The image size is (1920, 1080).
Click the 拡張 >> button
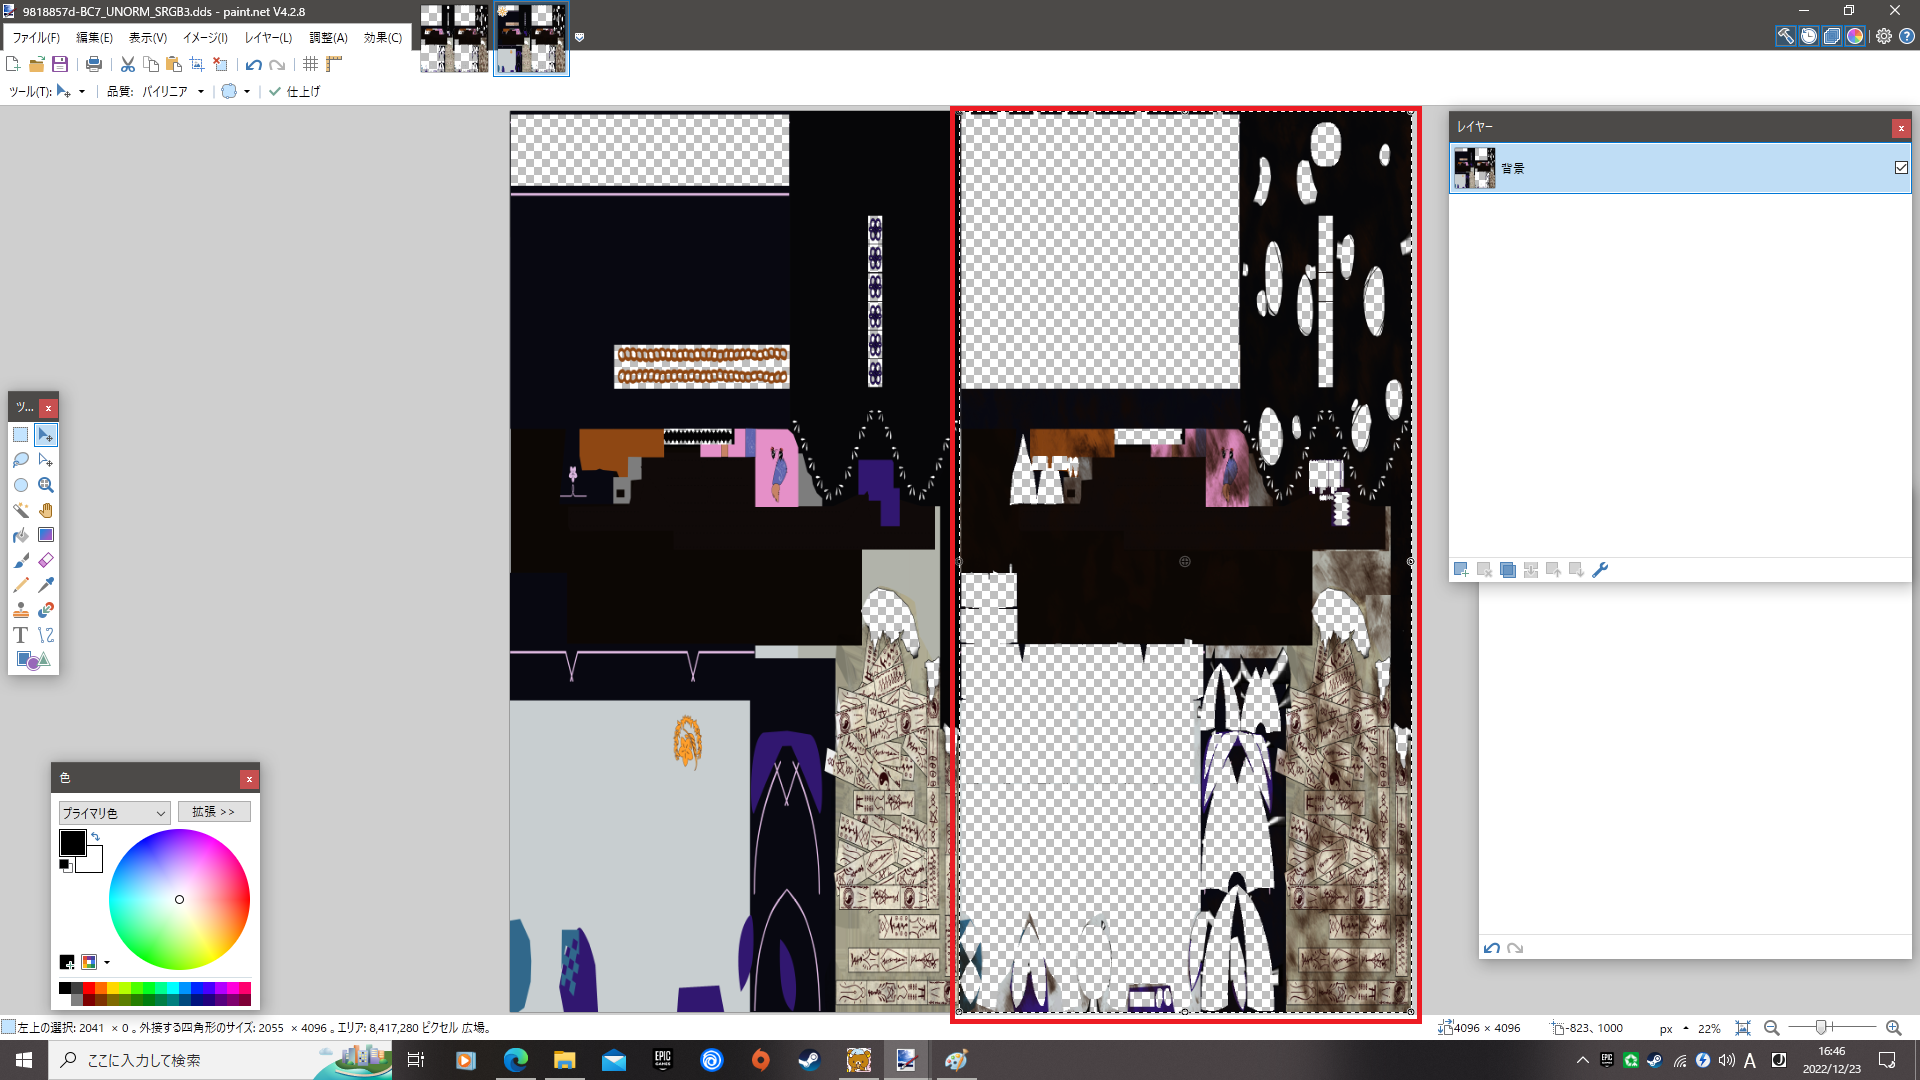point(214,812)
